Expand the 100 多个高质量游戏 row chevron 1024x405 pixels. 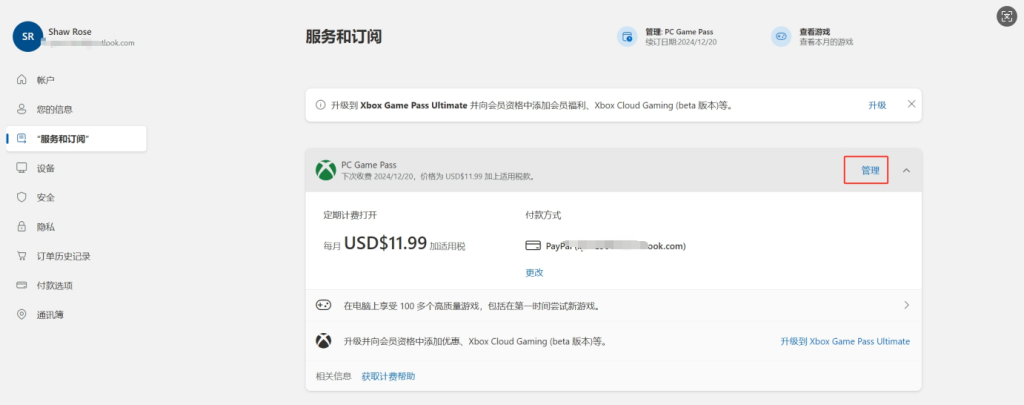tap(906, 305)
